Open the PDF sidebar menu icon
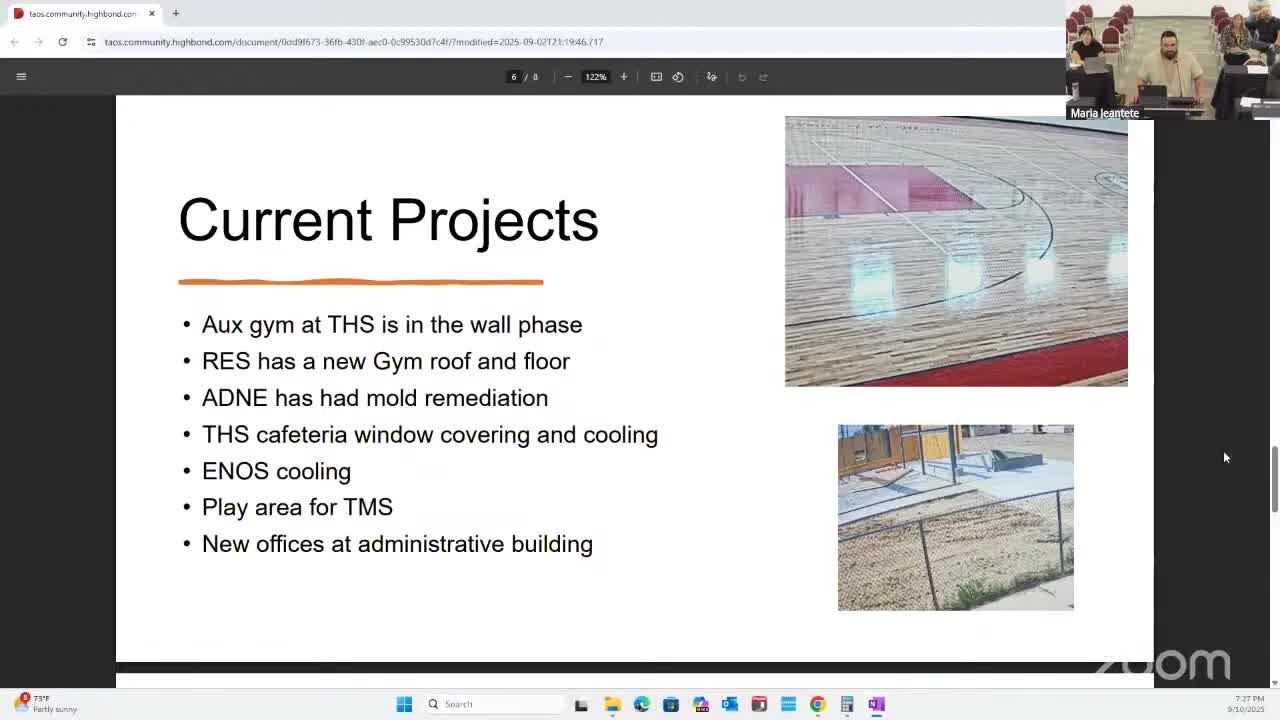The image size is (1280, 720). [x=21, y=77]
